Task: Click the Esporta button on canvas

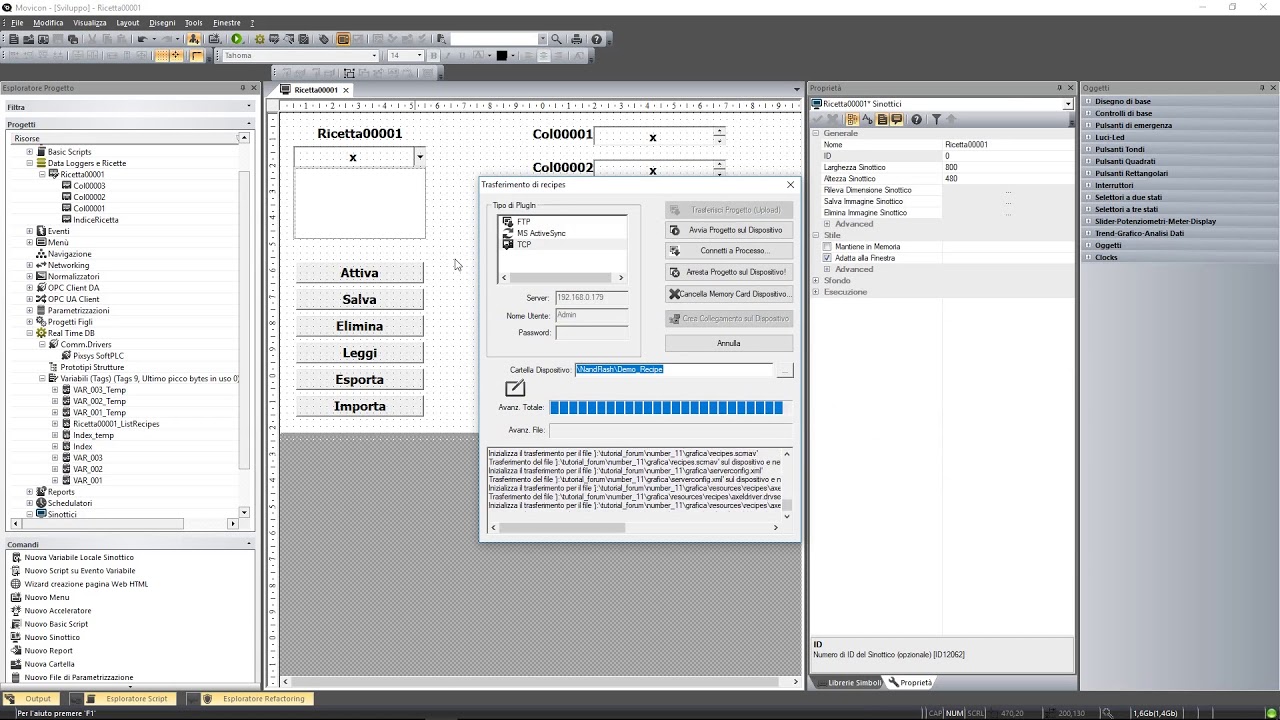Action: point(359,379)
